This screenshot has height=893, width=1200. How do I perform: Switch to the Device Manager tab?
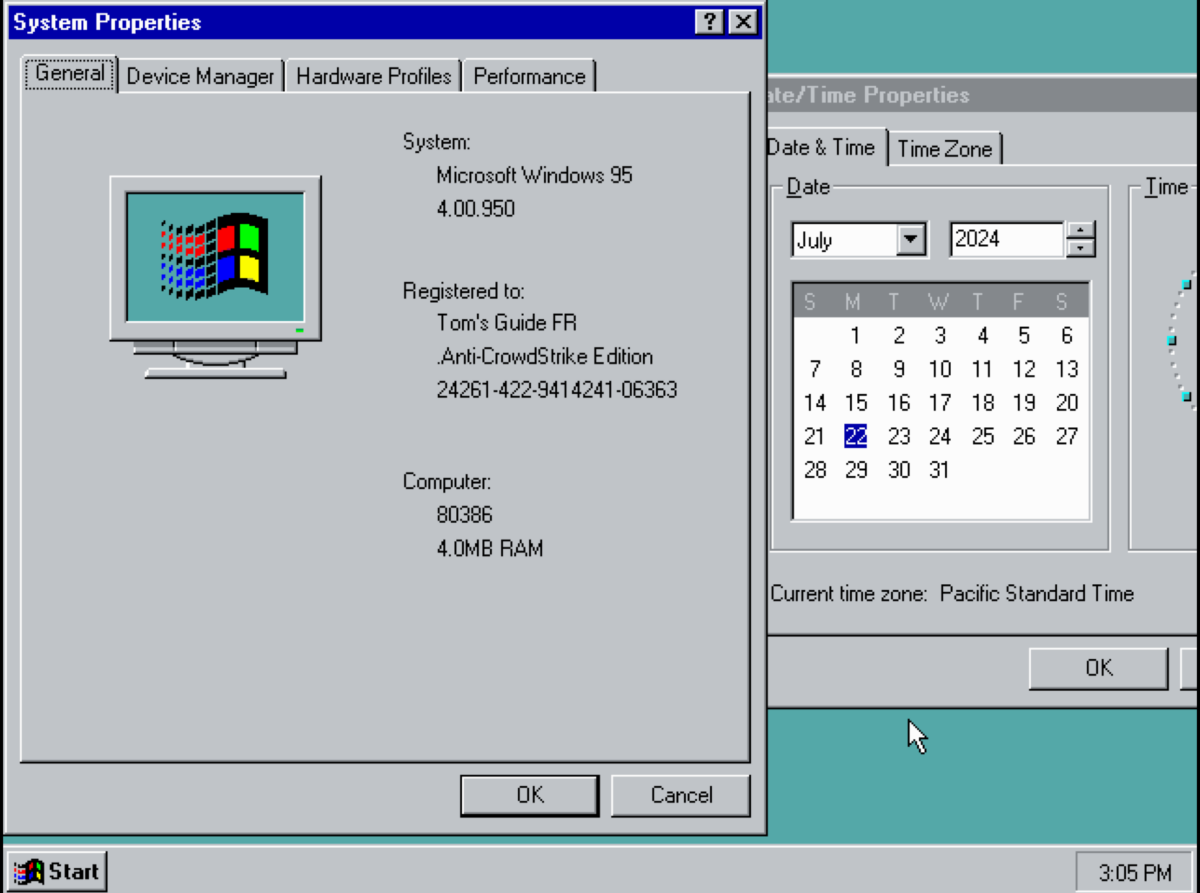[200, 77]
